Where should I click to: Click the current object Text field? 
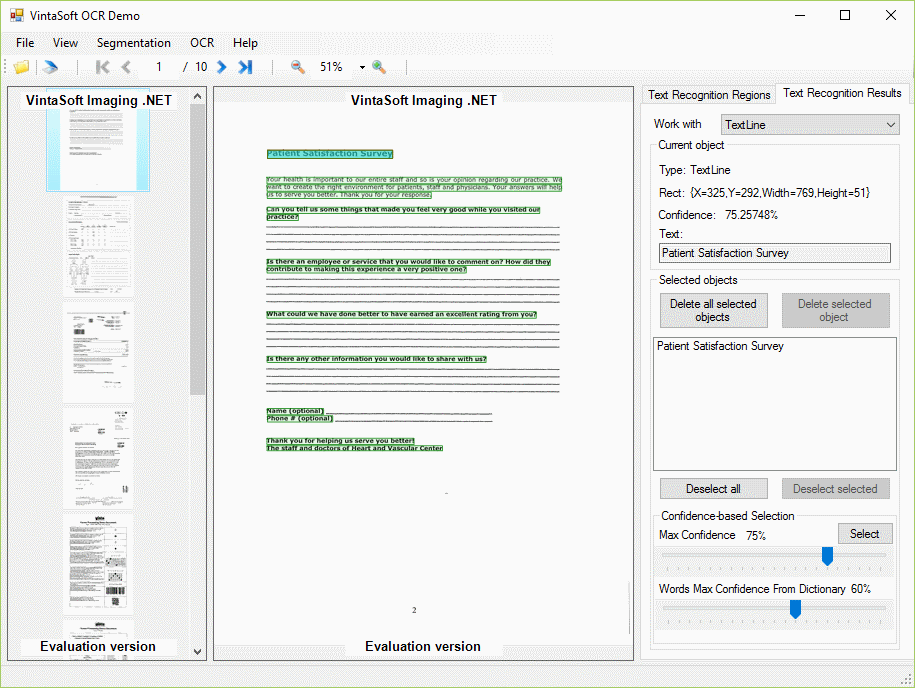coord(774,253)
